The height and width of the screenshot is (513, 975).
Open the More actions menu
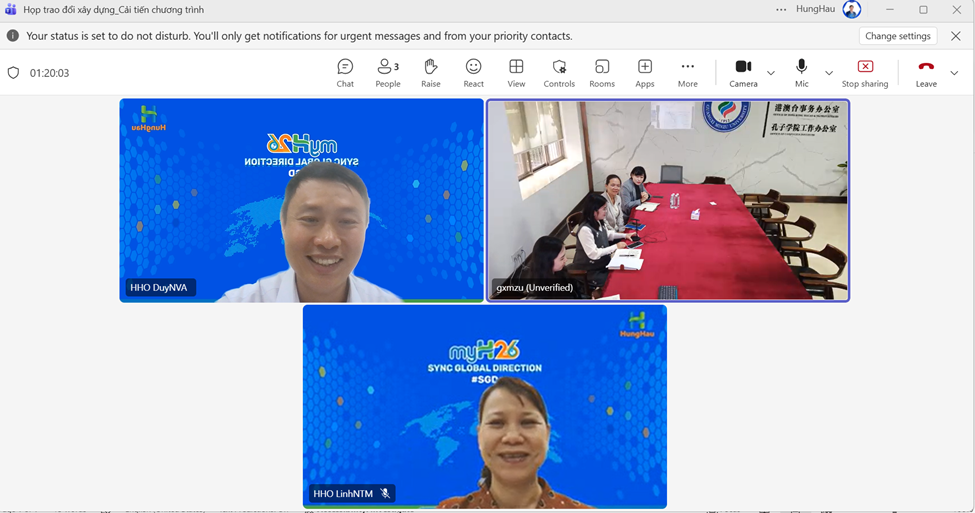(687, 73)
